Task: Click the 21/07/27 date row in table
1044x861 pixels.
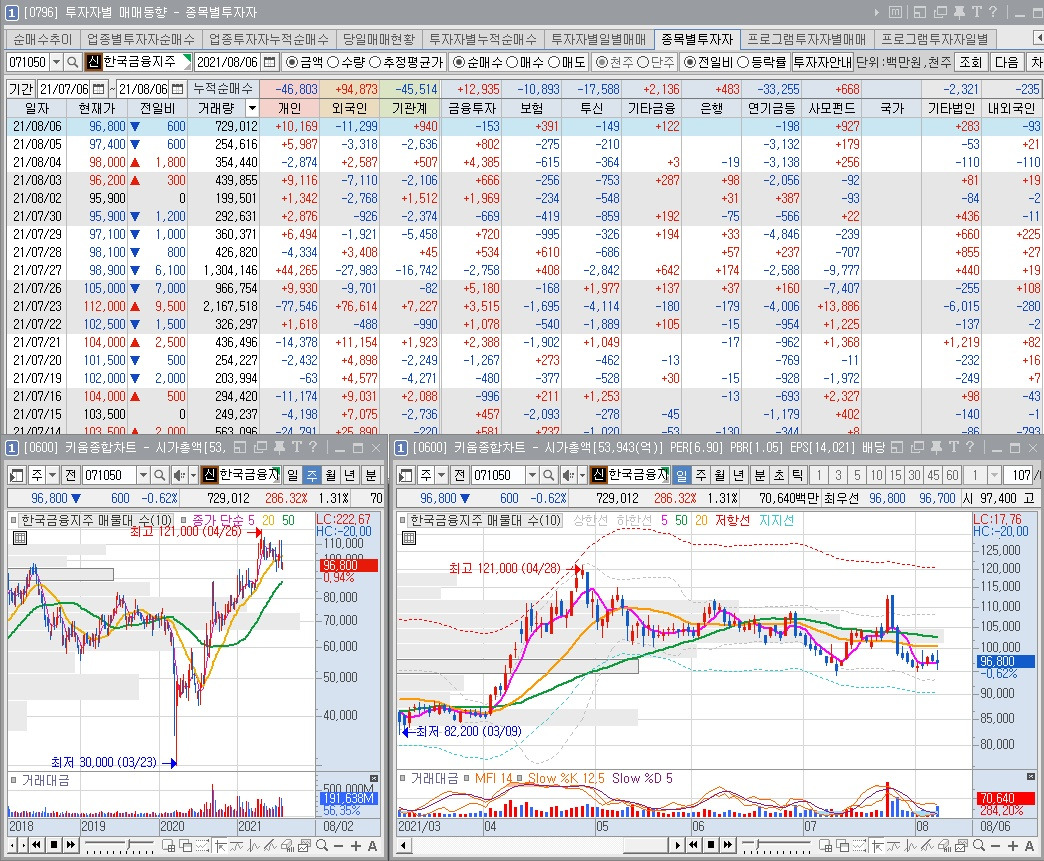Action: [x=525, y=270]
